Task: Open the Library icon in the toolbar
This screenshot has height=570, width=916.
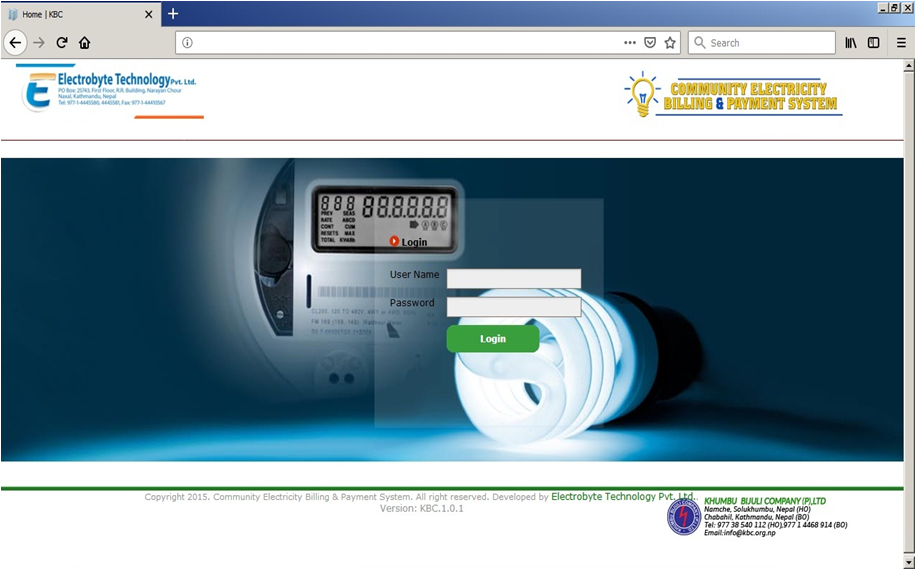Action: coord(851,43)
